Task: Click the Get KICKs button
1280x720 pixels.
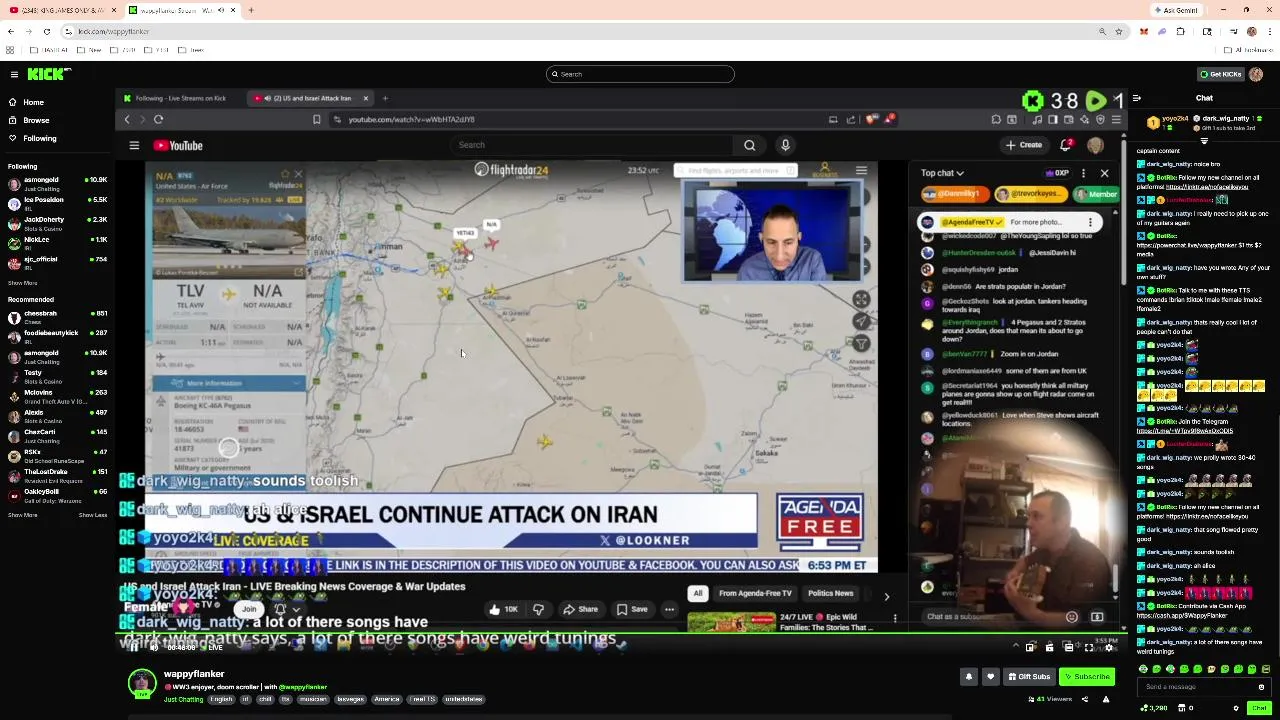Action: 1220,74
